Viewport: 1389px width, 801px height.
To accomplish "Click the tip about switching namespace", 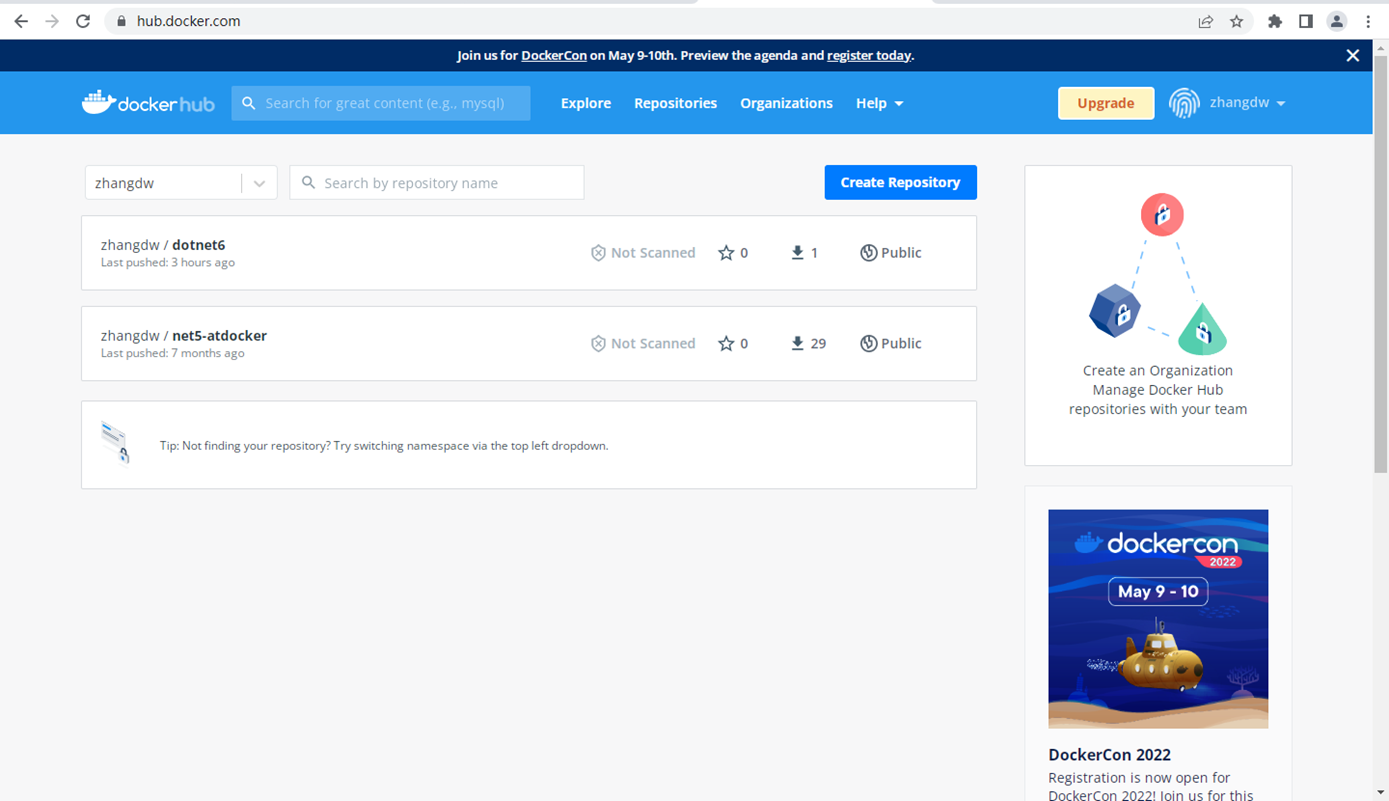I will tap(384, 446).
